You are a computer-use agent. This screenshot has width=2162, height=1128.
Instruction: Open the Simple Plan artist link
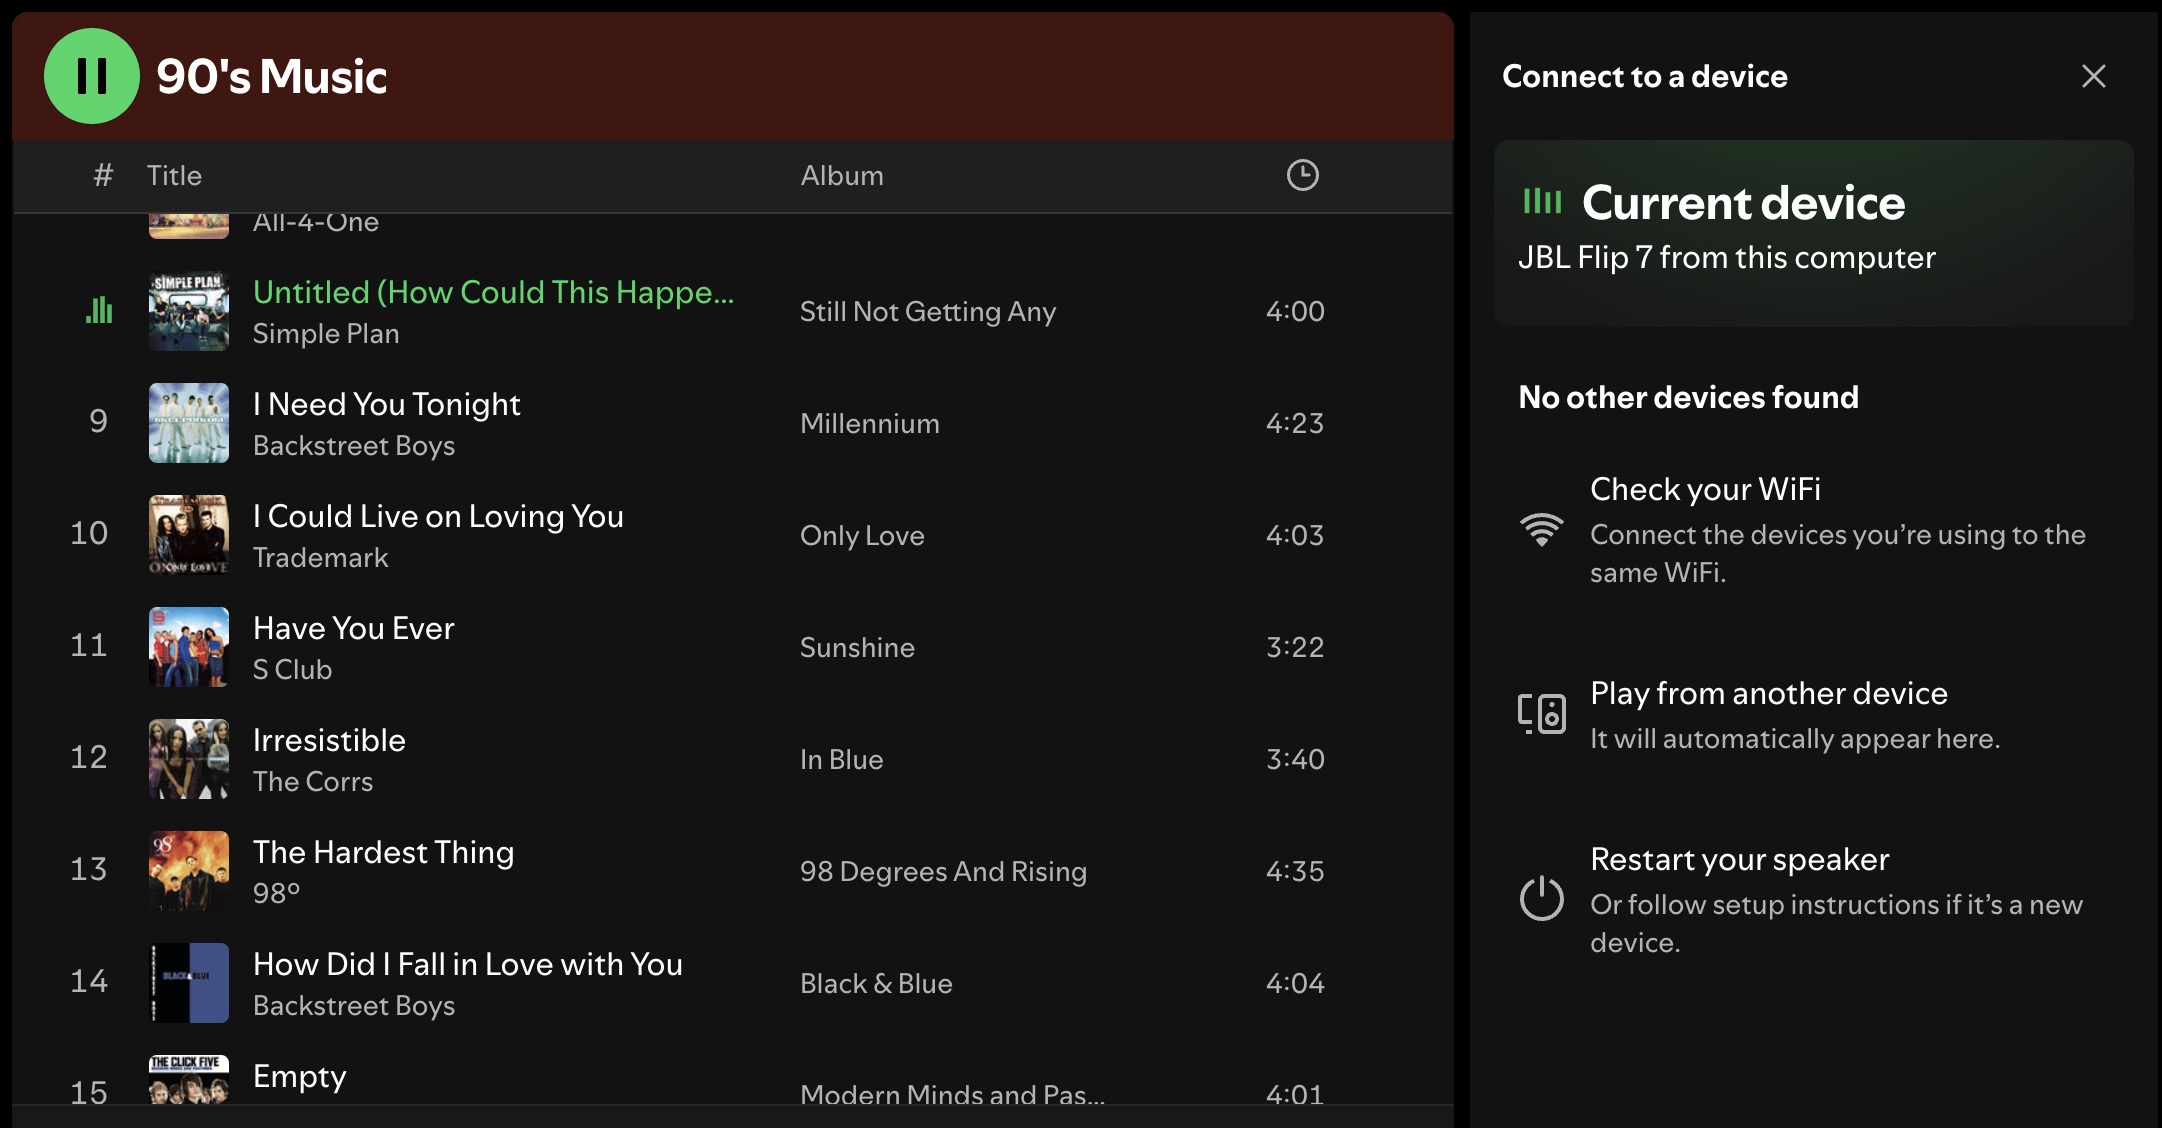point(326,333)
